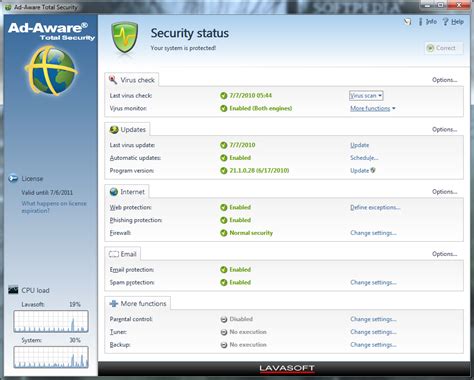474x380 pixels.
Task: Click Update link for program version
Action: (x=359, y=171)
